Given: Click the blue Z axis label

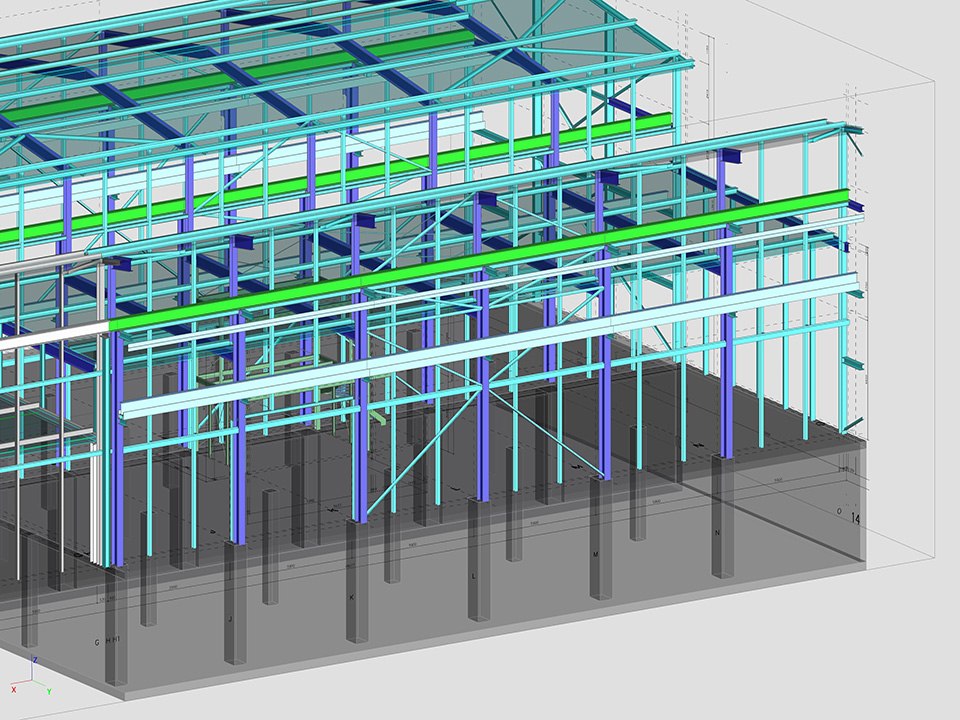Looking at the screenshot, I should [36, 660].
